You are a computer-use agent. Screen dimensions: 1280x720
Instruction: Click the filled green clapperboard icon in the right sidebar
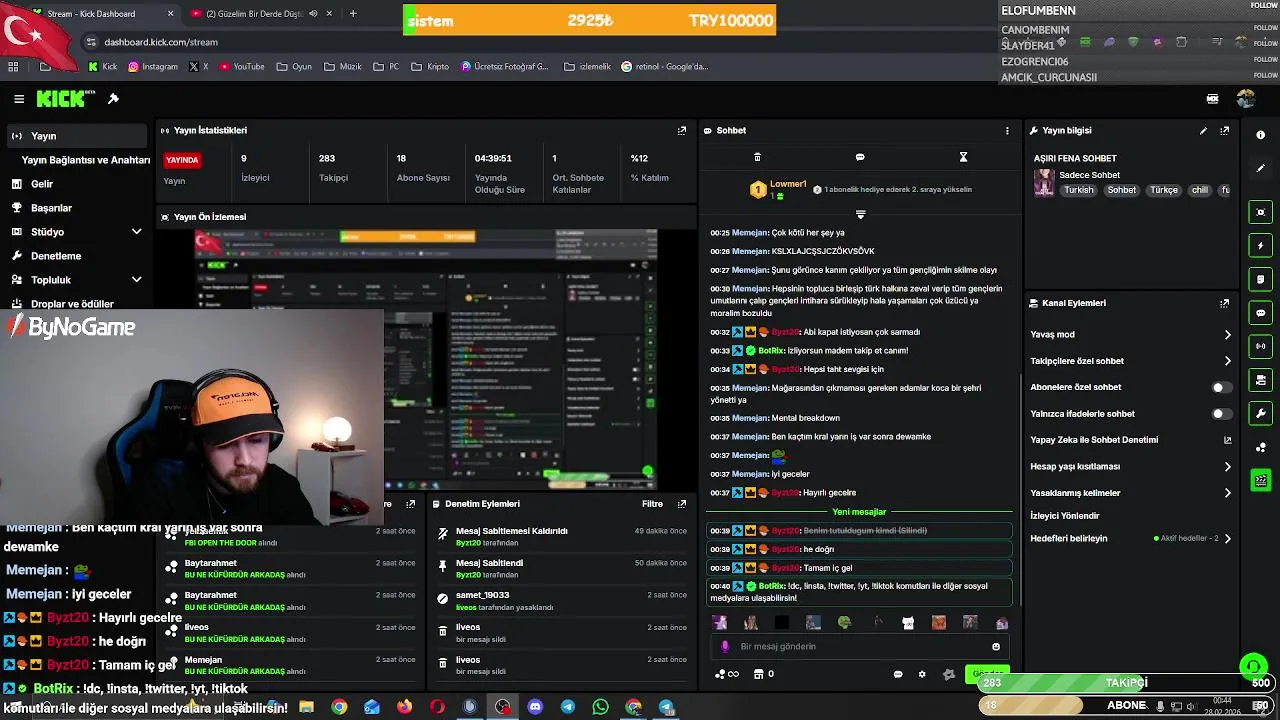coord(1260,481)
